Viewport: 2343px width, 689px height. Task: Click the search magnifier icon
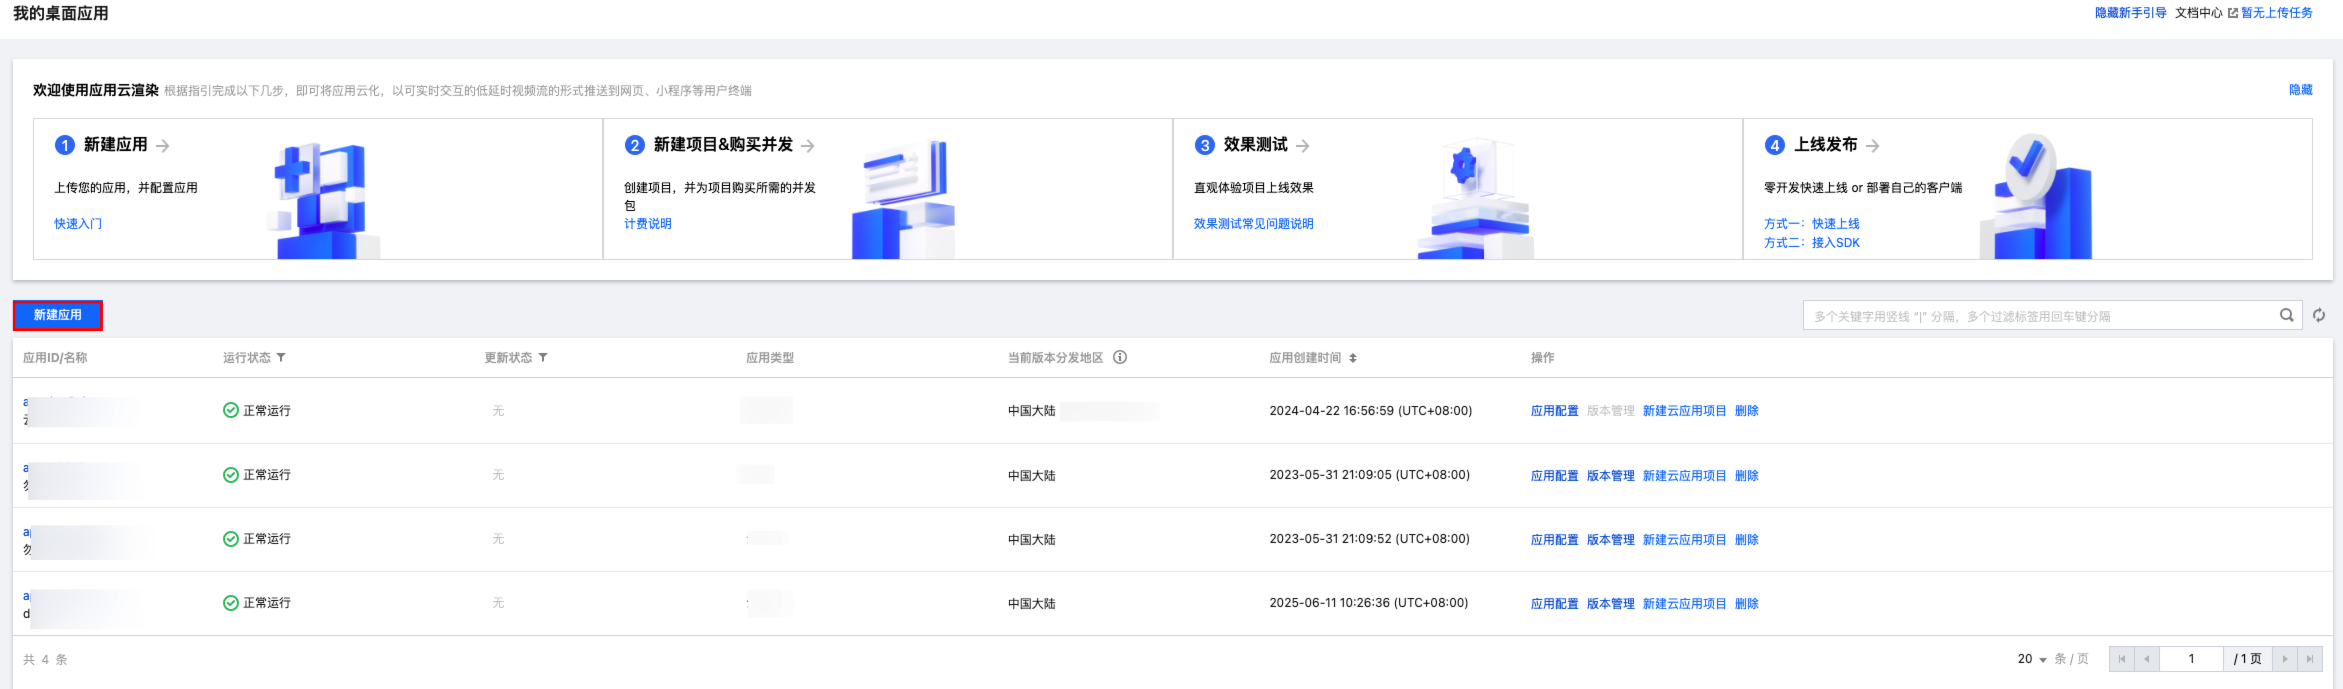pos(2286,315)
